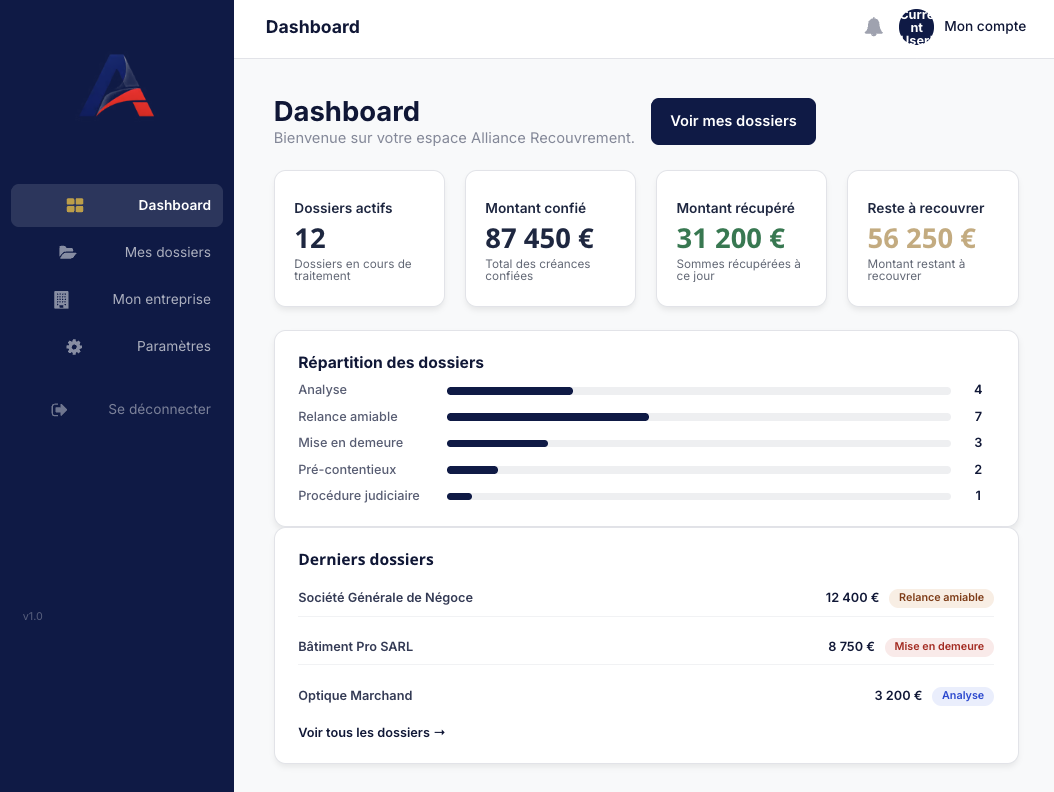Click the Pré-contentieux row label

point(348,469)
